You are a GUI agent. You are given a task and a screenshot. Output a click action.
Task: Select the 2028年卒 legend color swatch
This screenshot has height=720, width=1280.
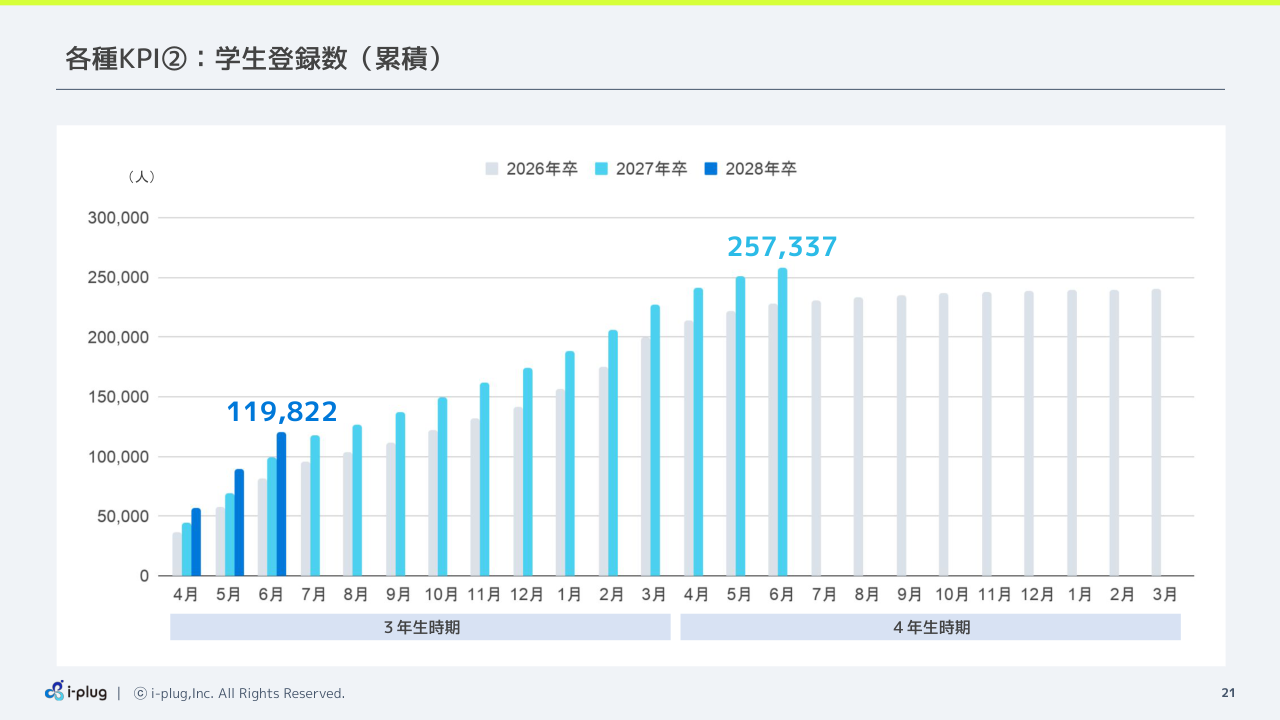coord(711,169)
